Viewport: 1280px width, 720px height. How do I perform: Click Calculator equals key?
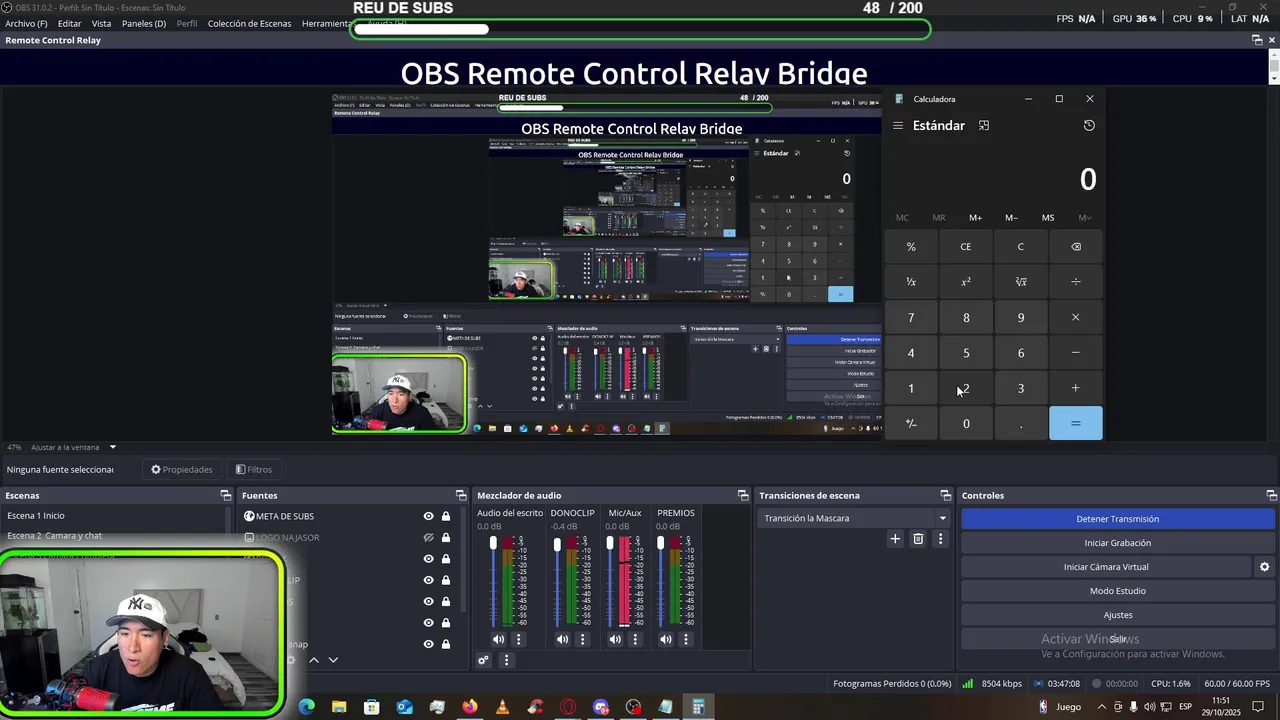coord(1075,424)
